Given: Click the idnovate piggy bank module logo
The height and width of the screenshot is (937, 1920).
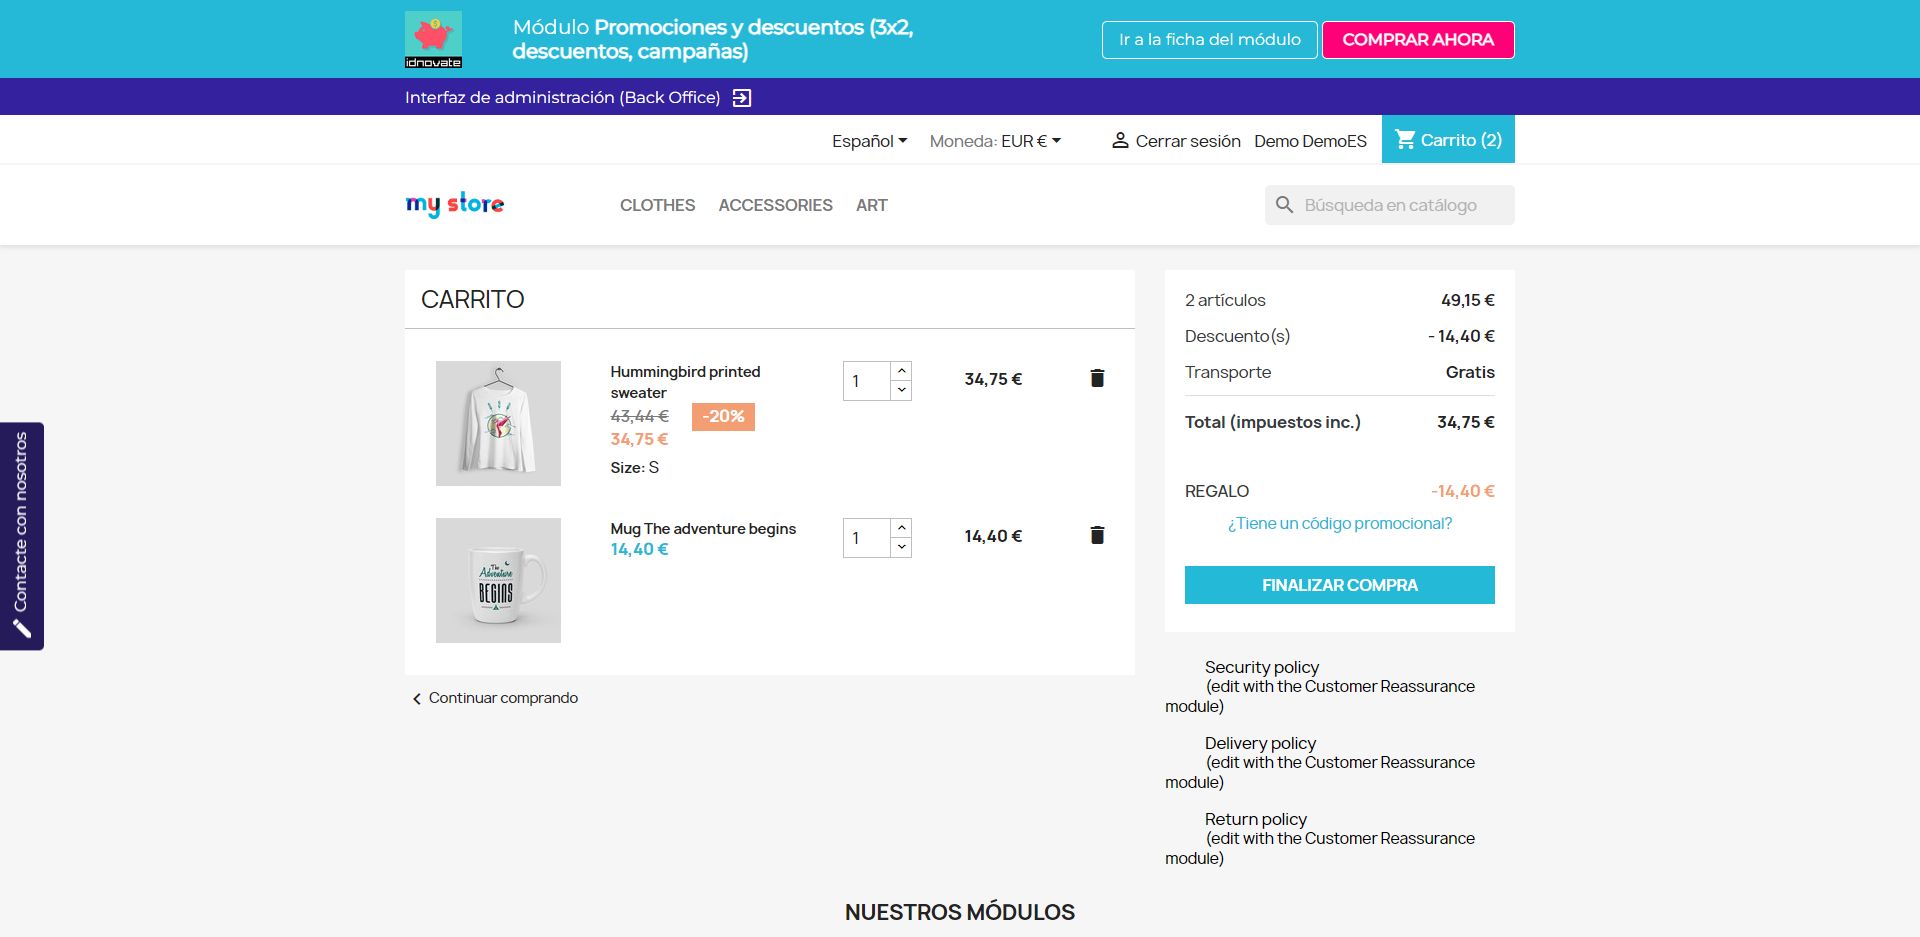Looking at the screenshot, I should (x=433, y=40).
